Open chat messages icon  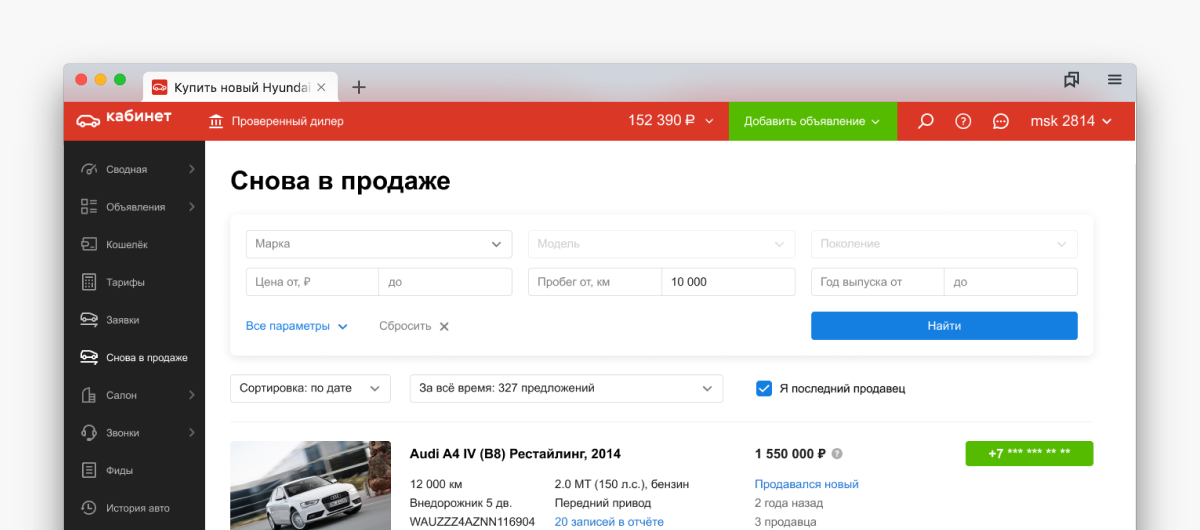tap(1000, 121)
